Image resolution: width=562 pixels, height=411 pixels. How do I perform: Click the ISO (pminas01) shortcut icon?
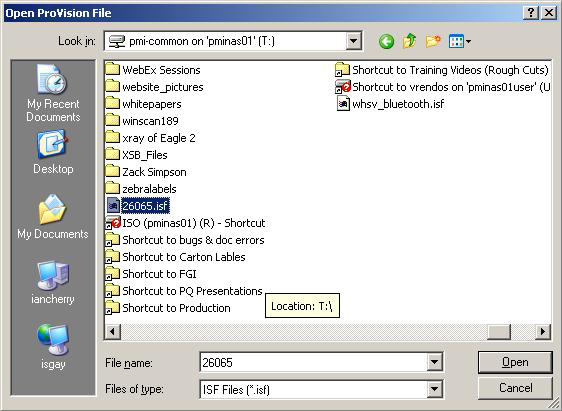(113, 223)
